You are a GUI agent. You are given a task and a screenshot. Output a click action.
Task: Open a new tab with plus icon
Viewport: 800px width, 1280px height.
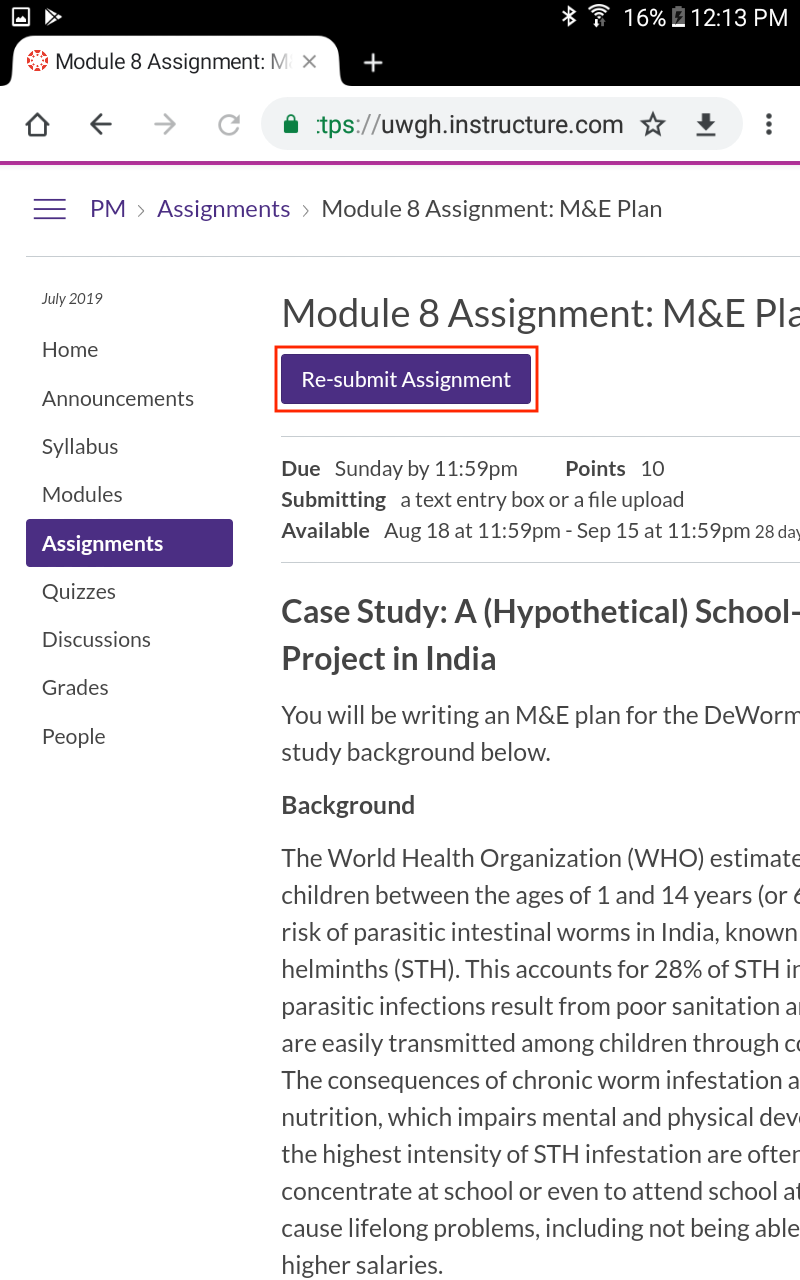pos(373,62)
